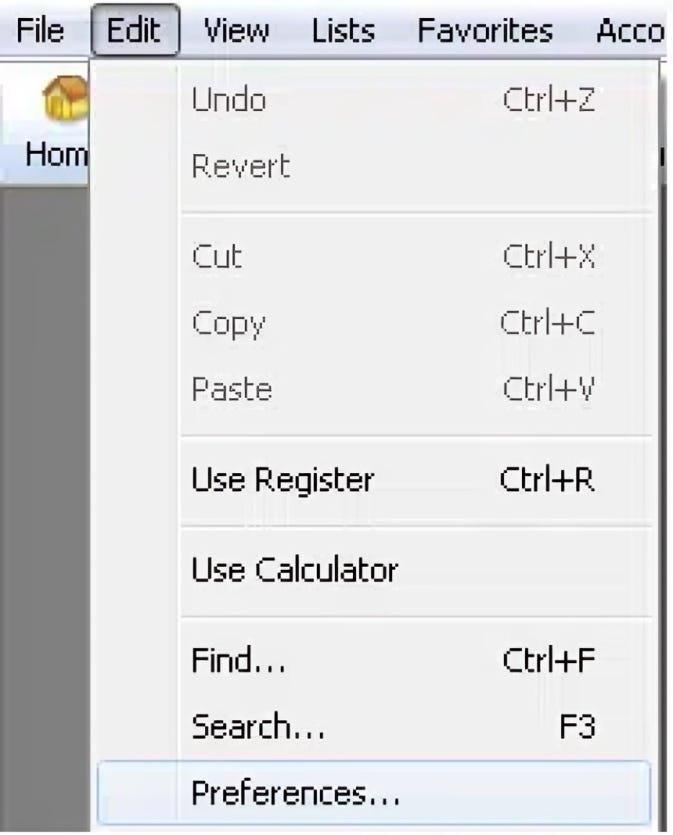The height and width of the screenshot is (835, 673).
Task: Open the Lists menu
Action: [343, 30]
